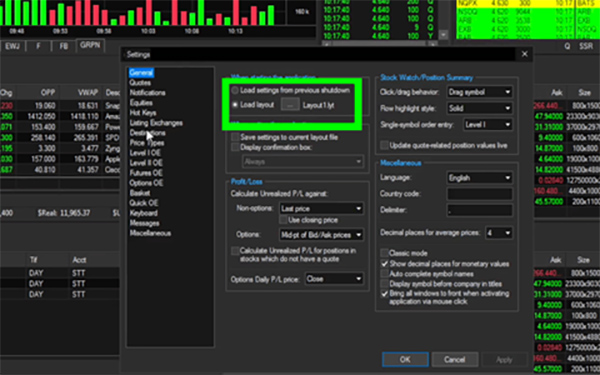Image resolution: width=600 pixels, height=375 pixels.
Task: Switch to the EWJ symbol tab
Action: pyautogui.click(x=13, y=46)
